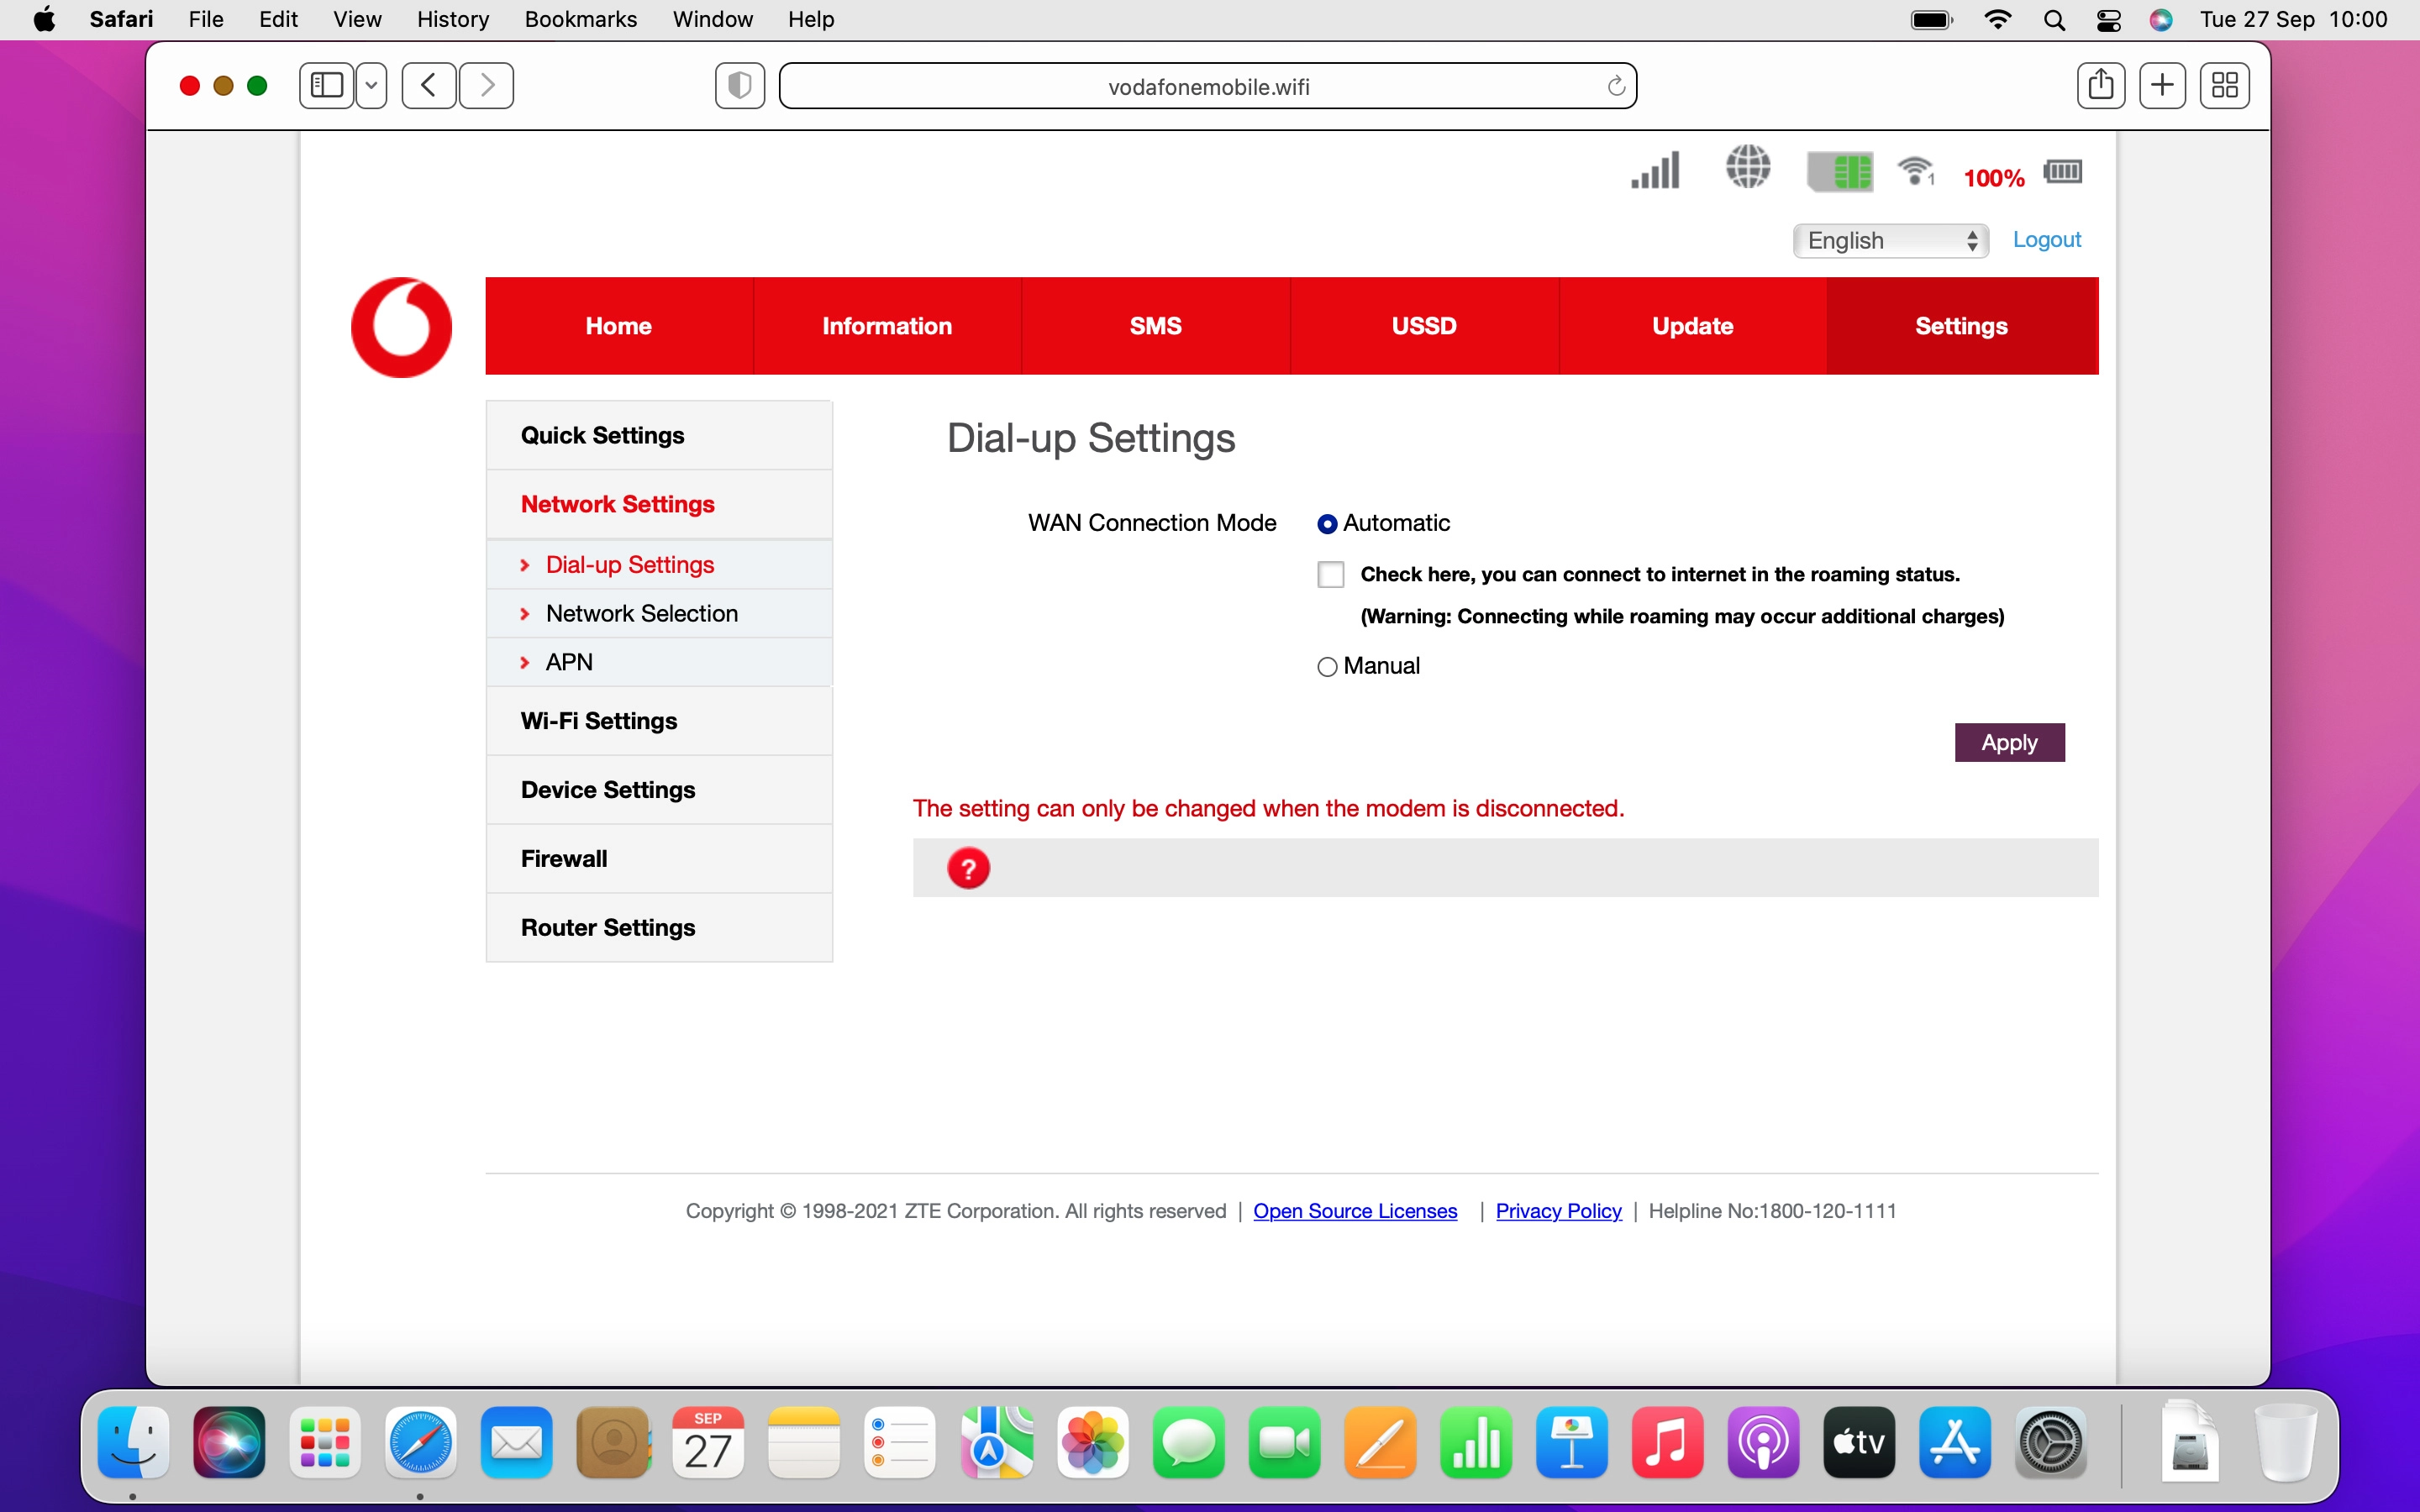2420x1512 pixels.
Task: Click the green SIM status icon
Action: (1841, 171)
